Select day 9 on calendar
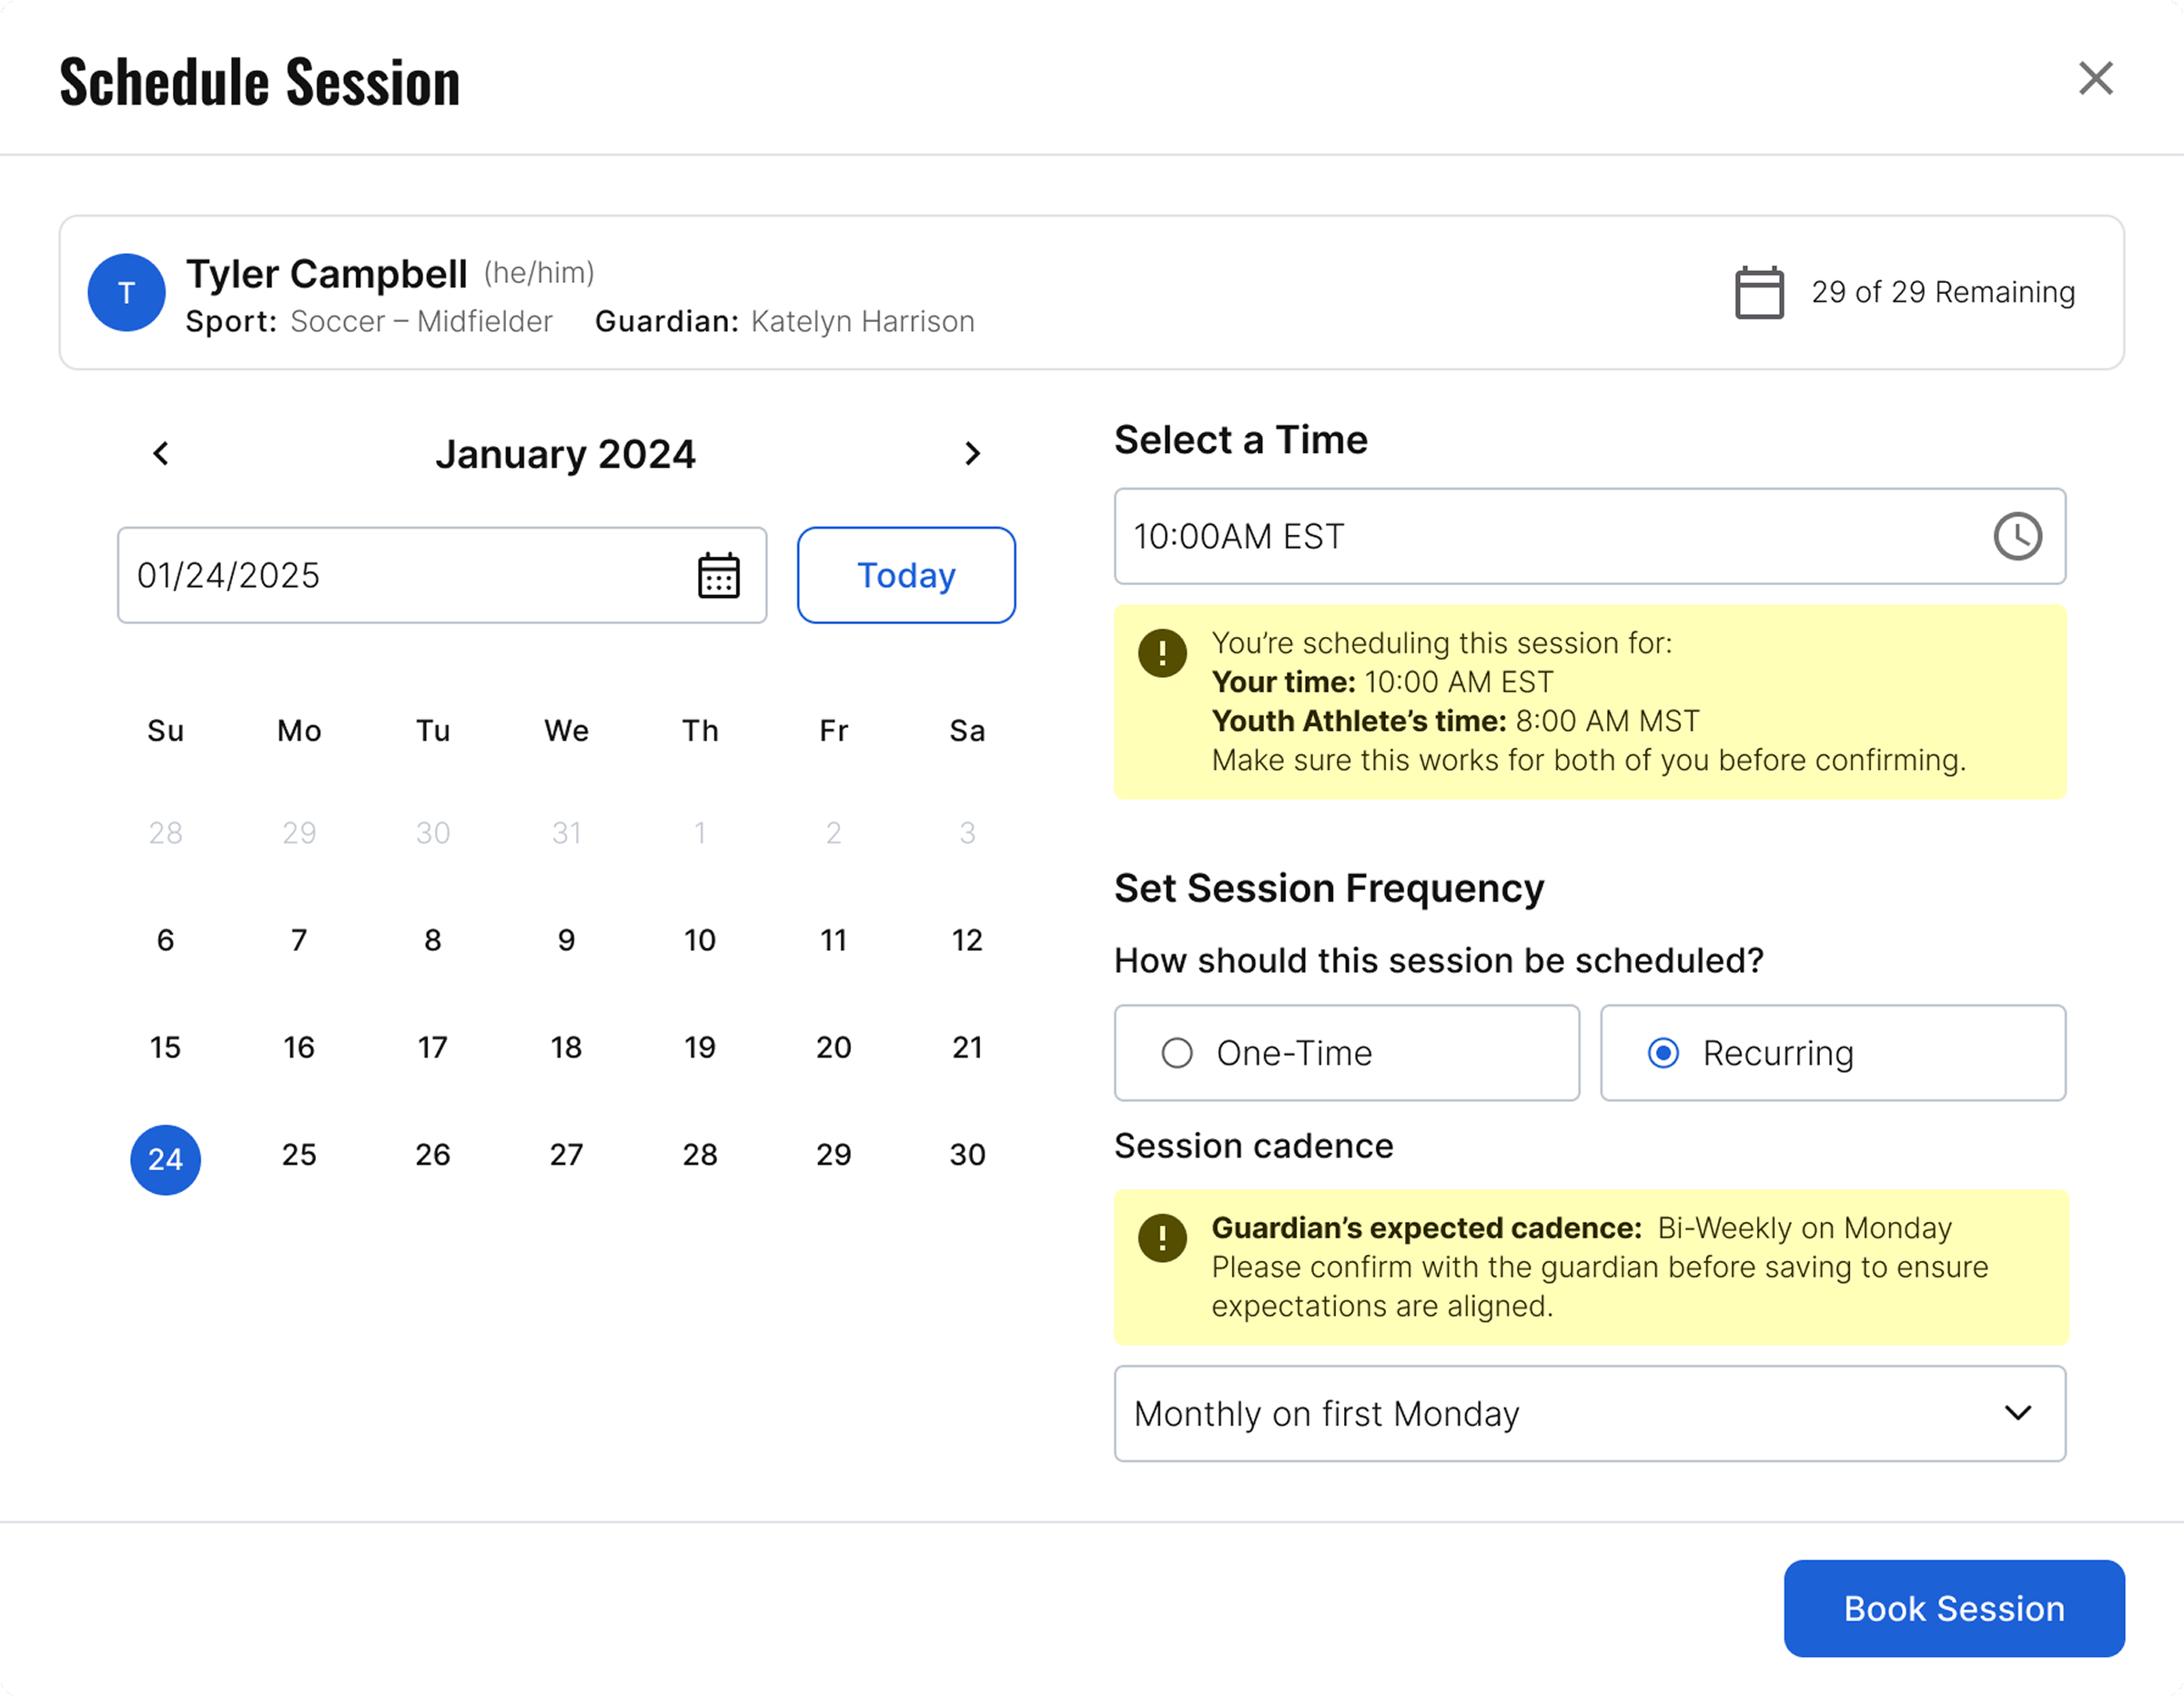The width and height of the screenshot is (2184, 1697). [566, 940]
